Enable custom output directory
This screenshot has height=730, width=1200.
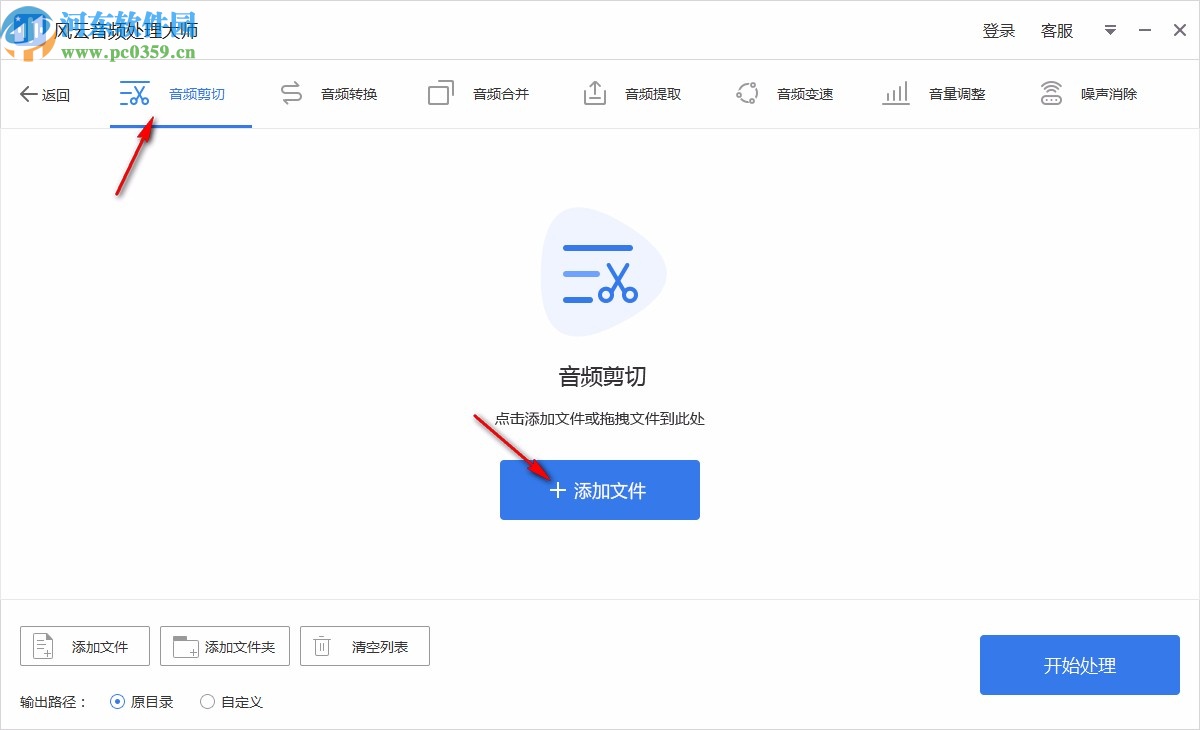[207, 702]
